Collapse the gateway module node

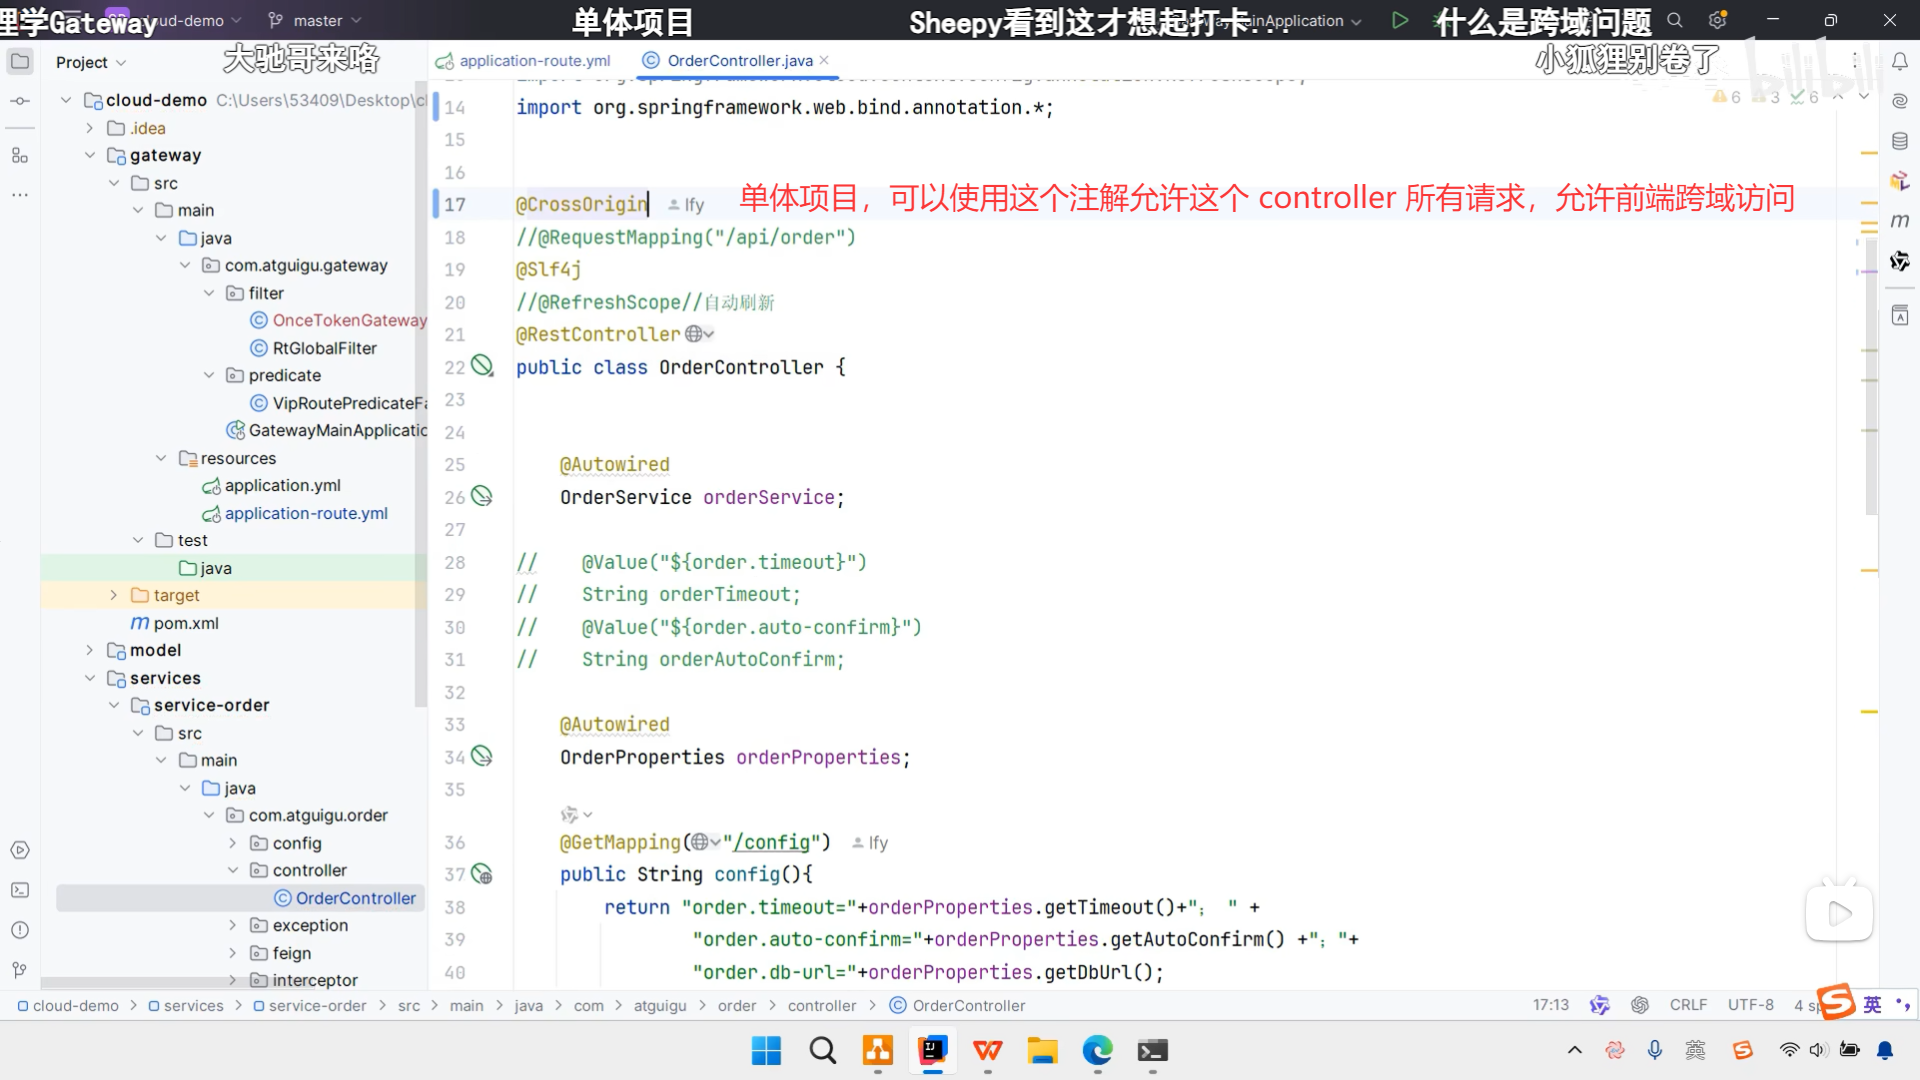tap(90, 155)
